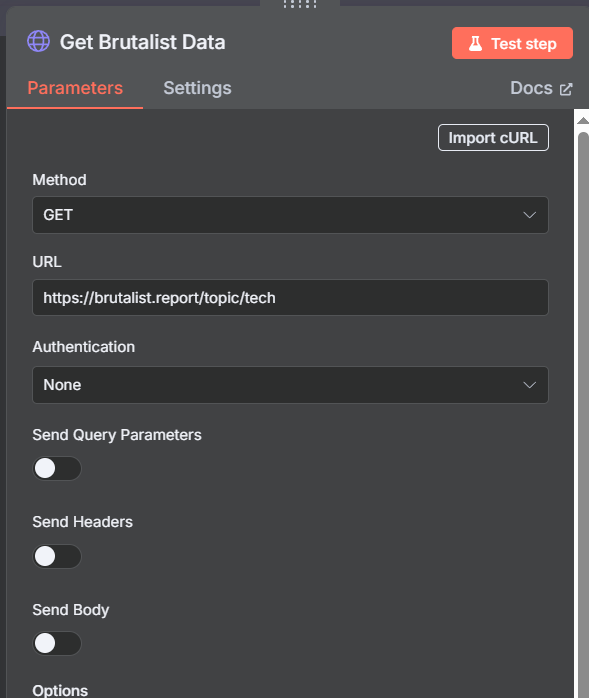The width and height of the screenshot is (589, 698).
Task: Click the Get Brutalist Data node title
Action: [x=142, y=42]
